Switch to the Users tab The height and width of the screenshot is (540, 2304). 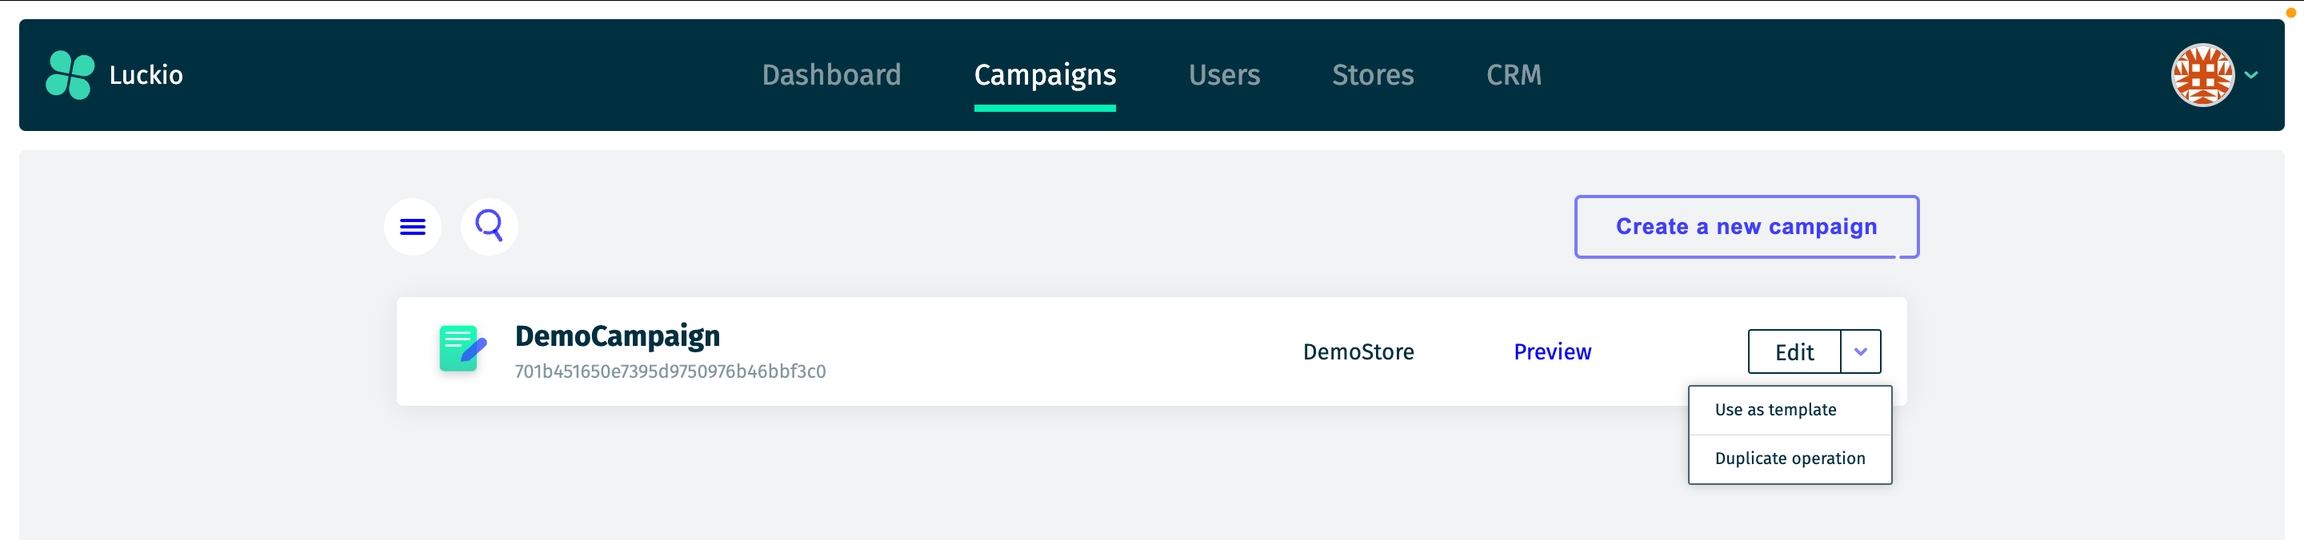[x=1224, y=75]
